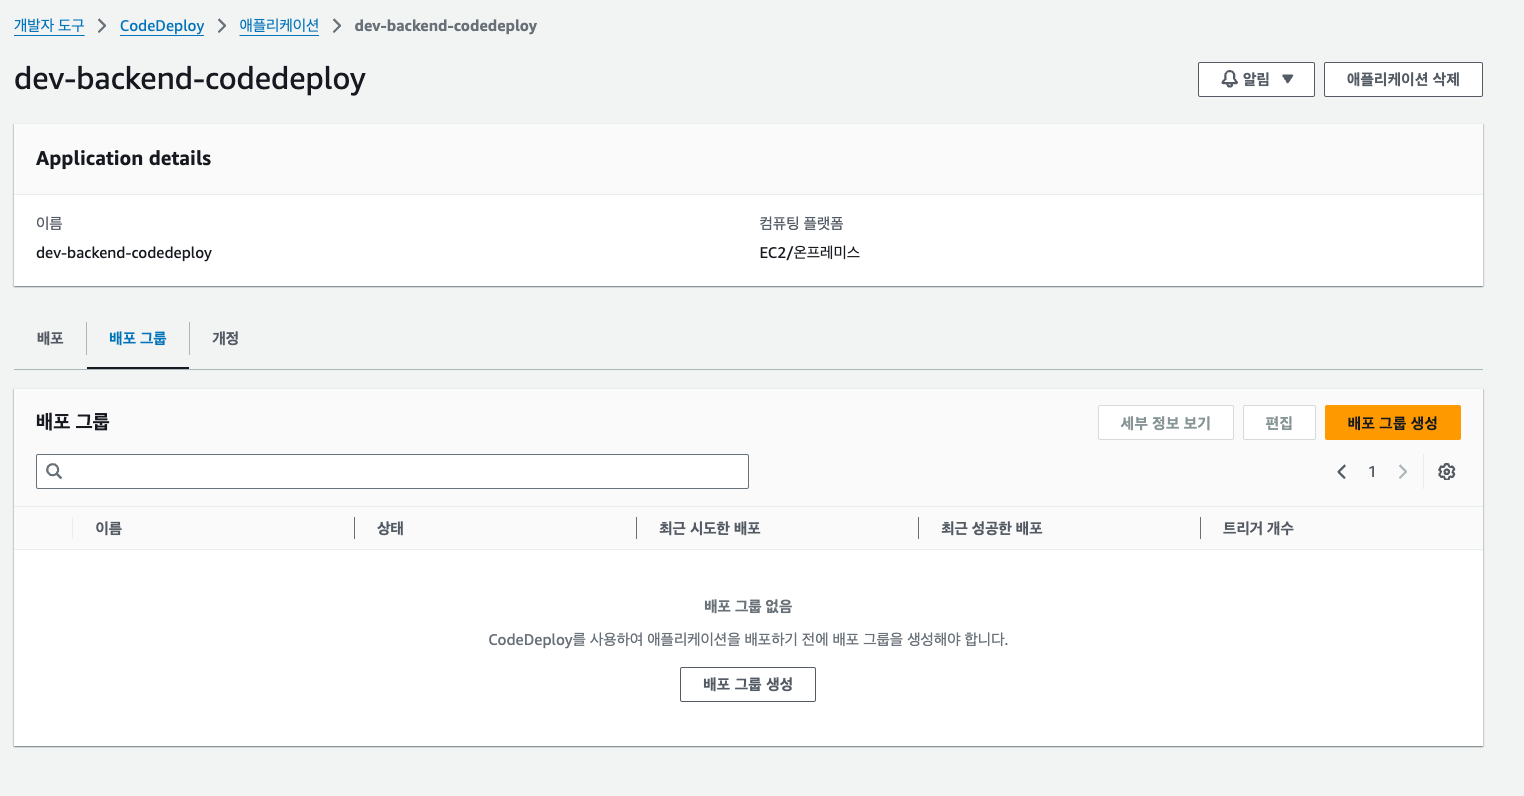Click the 컴퓨팅 플랫폼 label
Screen dimensions: 1524x796
[x=801, y=223]
